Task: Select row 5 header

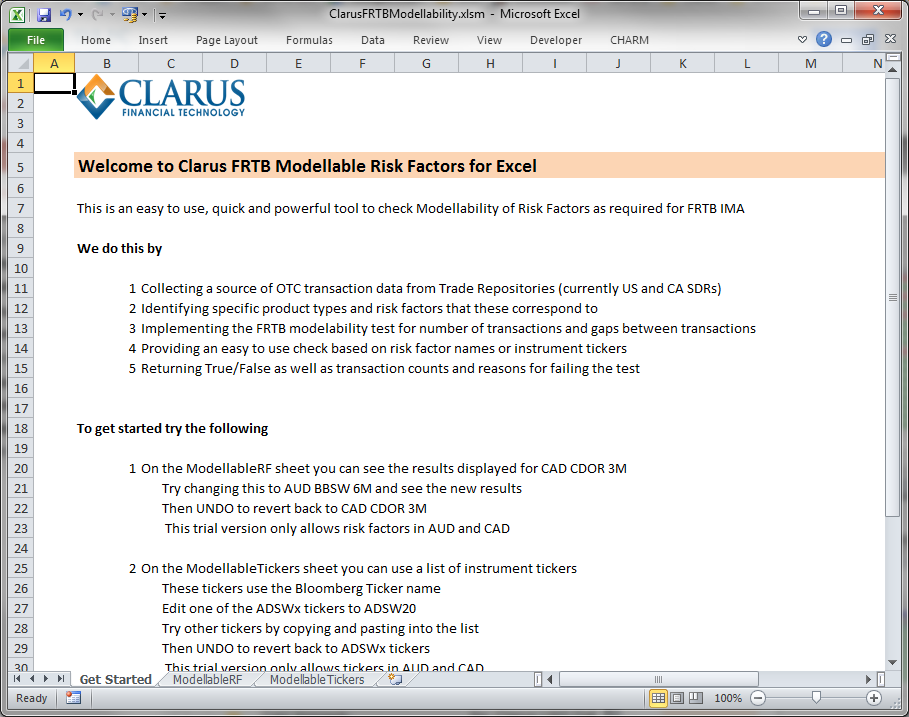Action: pyautogui.click(x=21, y=167)
